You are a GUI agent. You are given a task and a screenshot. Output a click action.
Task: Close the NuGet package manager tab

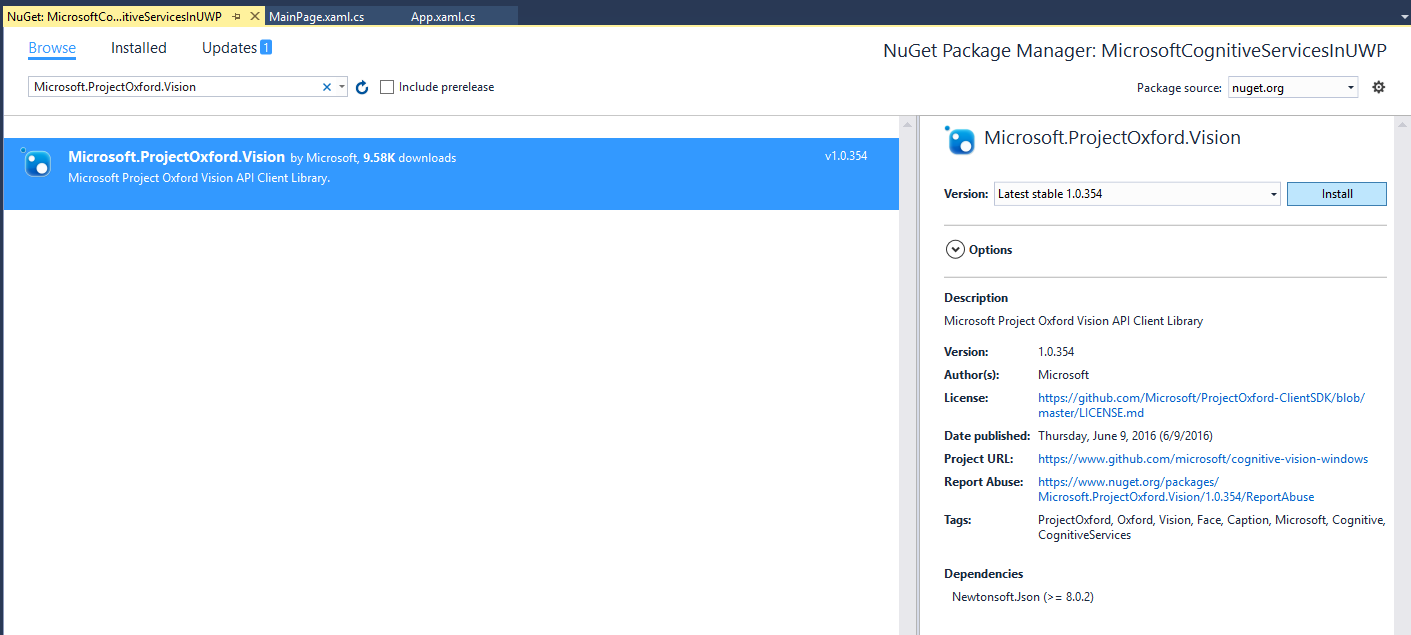click(254, 17)
